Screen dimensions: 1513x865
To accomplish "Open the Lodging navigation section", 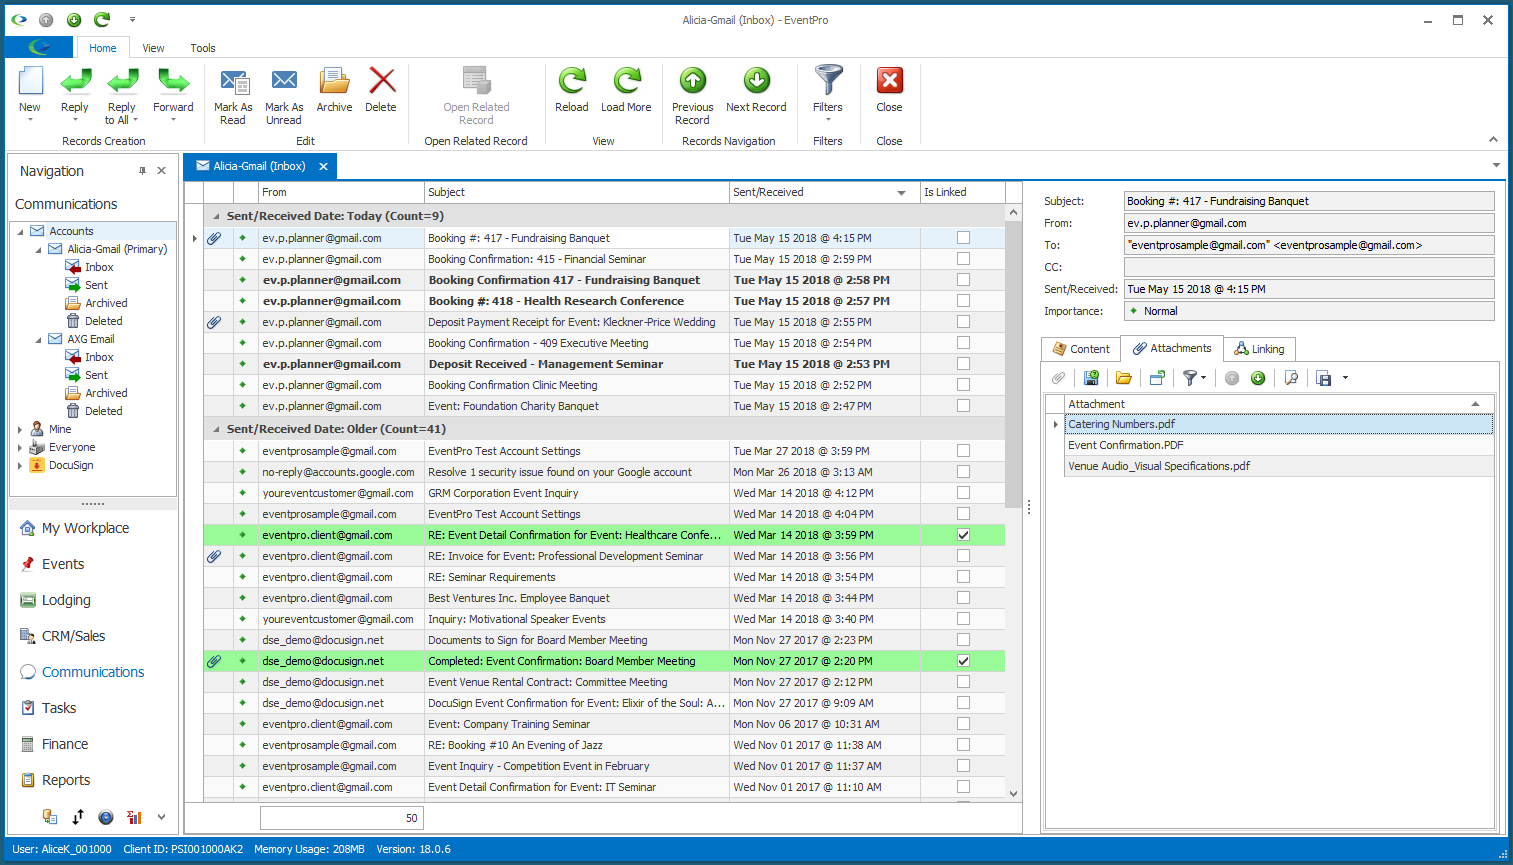I will pyautogui.click(x=66, y=600).
